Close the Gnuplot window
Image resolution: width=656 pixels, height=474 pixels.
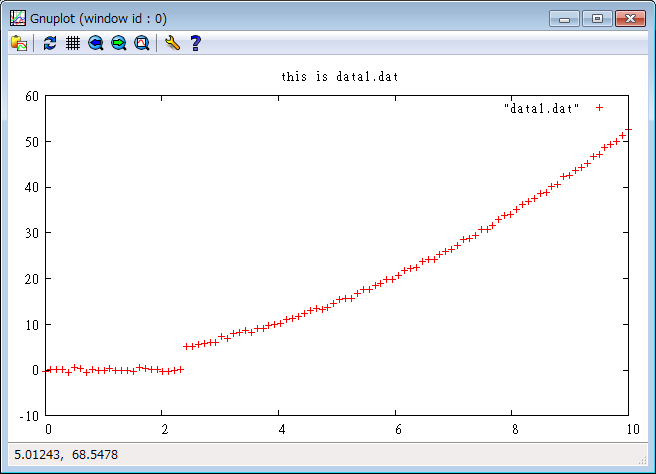click(x=629, y=18)
